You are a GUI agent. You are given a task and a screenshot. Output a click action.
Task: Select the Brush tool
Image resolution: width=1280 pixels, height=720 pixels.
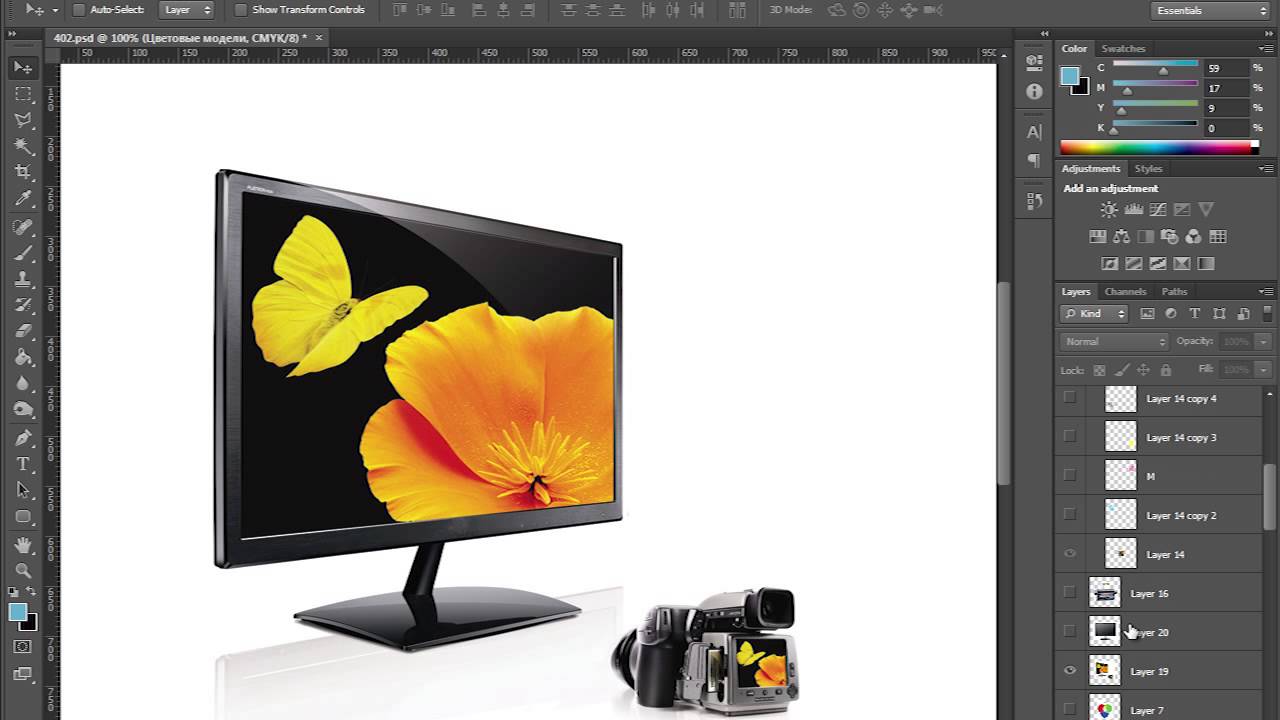point(23,254)
